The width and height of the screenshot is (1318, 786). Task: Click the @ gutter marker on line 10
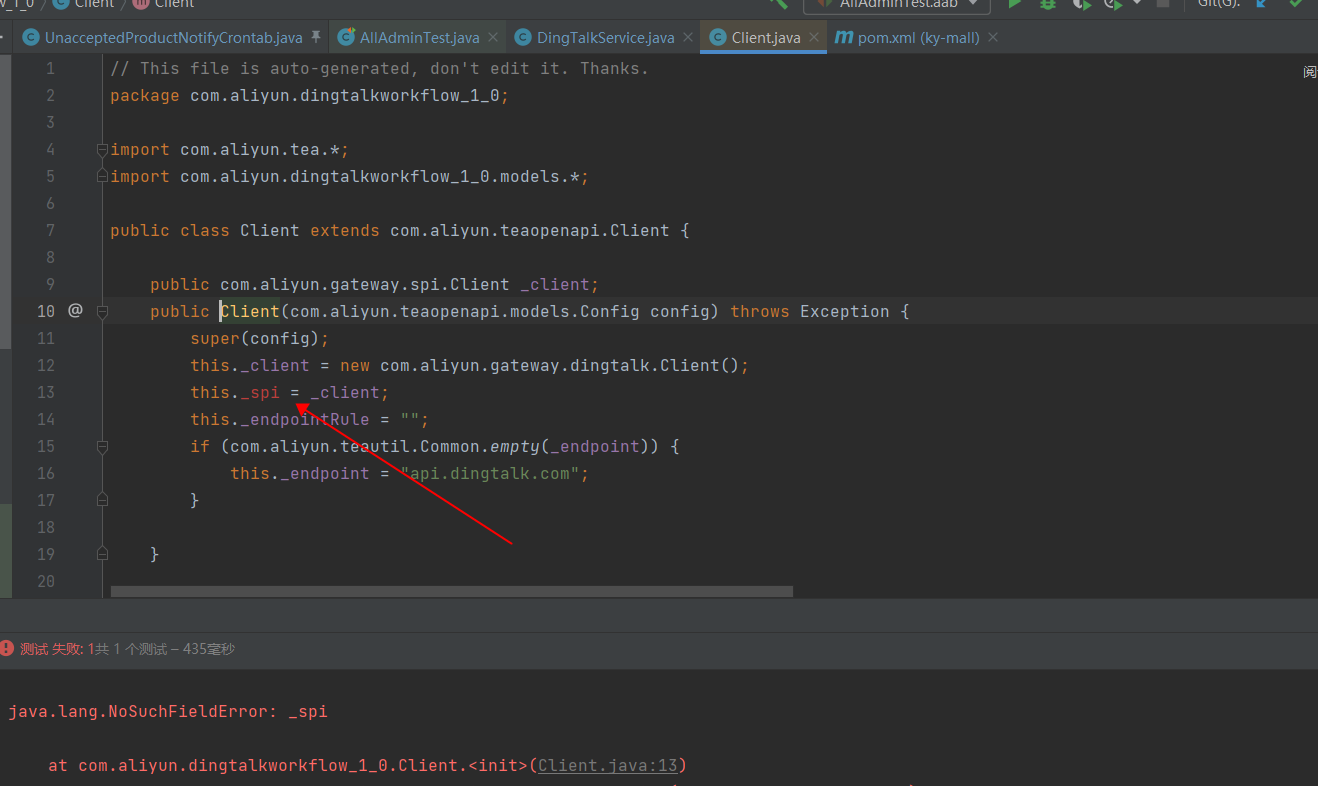click(75, 311)
